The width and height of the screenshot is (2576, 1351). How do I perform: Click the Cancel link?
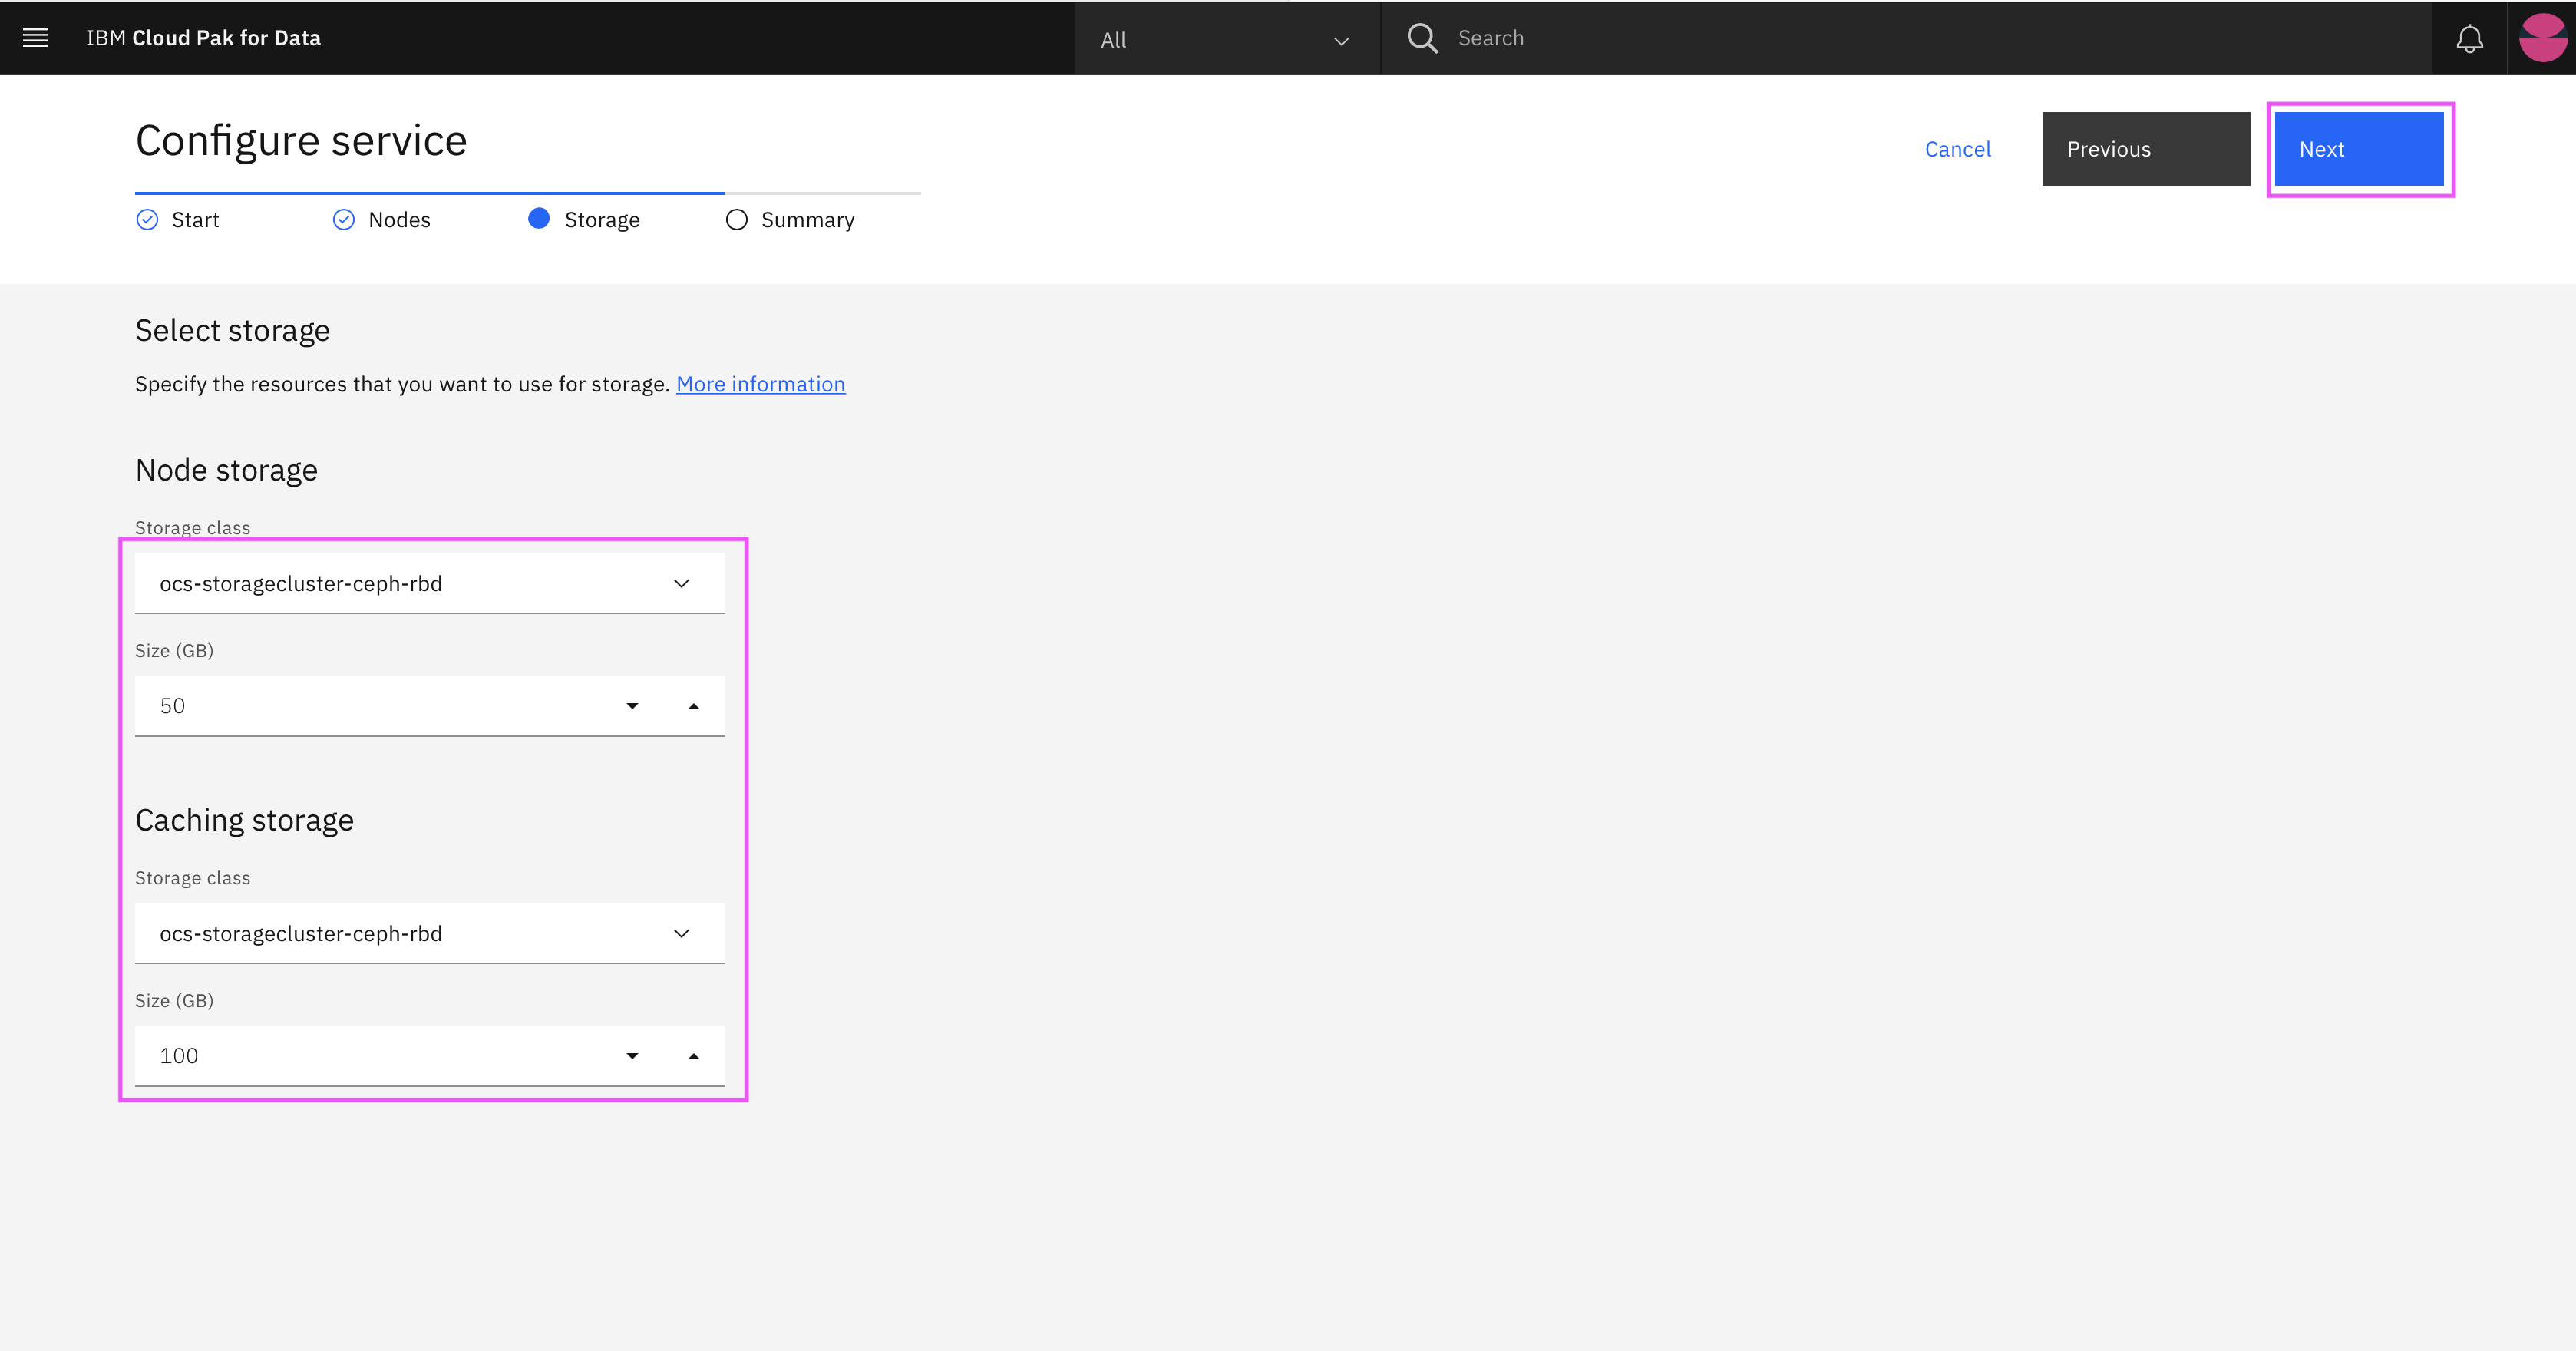point(1957,149)
